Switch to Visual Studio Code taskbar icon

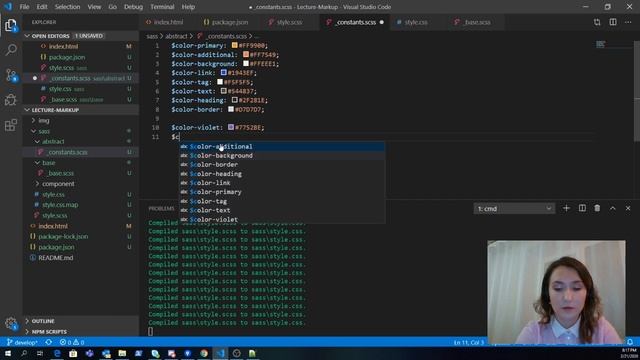point(220,353)
